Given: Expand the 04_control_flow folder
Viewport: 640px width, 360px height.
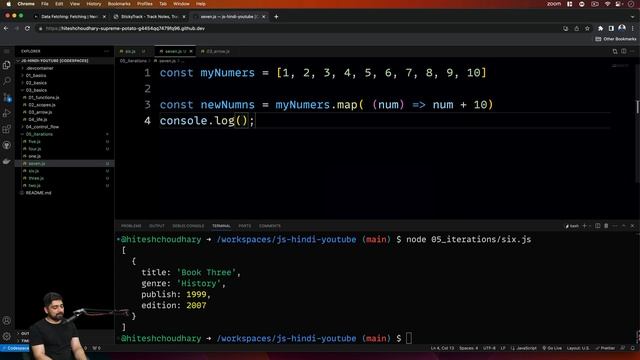Looking at the screenshot, I should click(x=42, y=127).
